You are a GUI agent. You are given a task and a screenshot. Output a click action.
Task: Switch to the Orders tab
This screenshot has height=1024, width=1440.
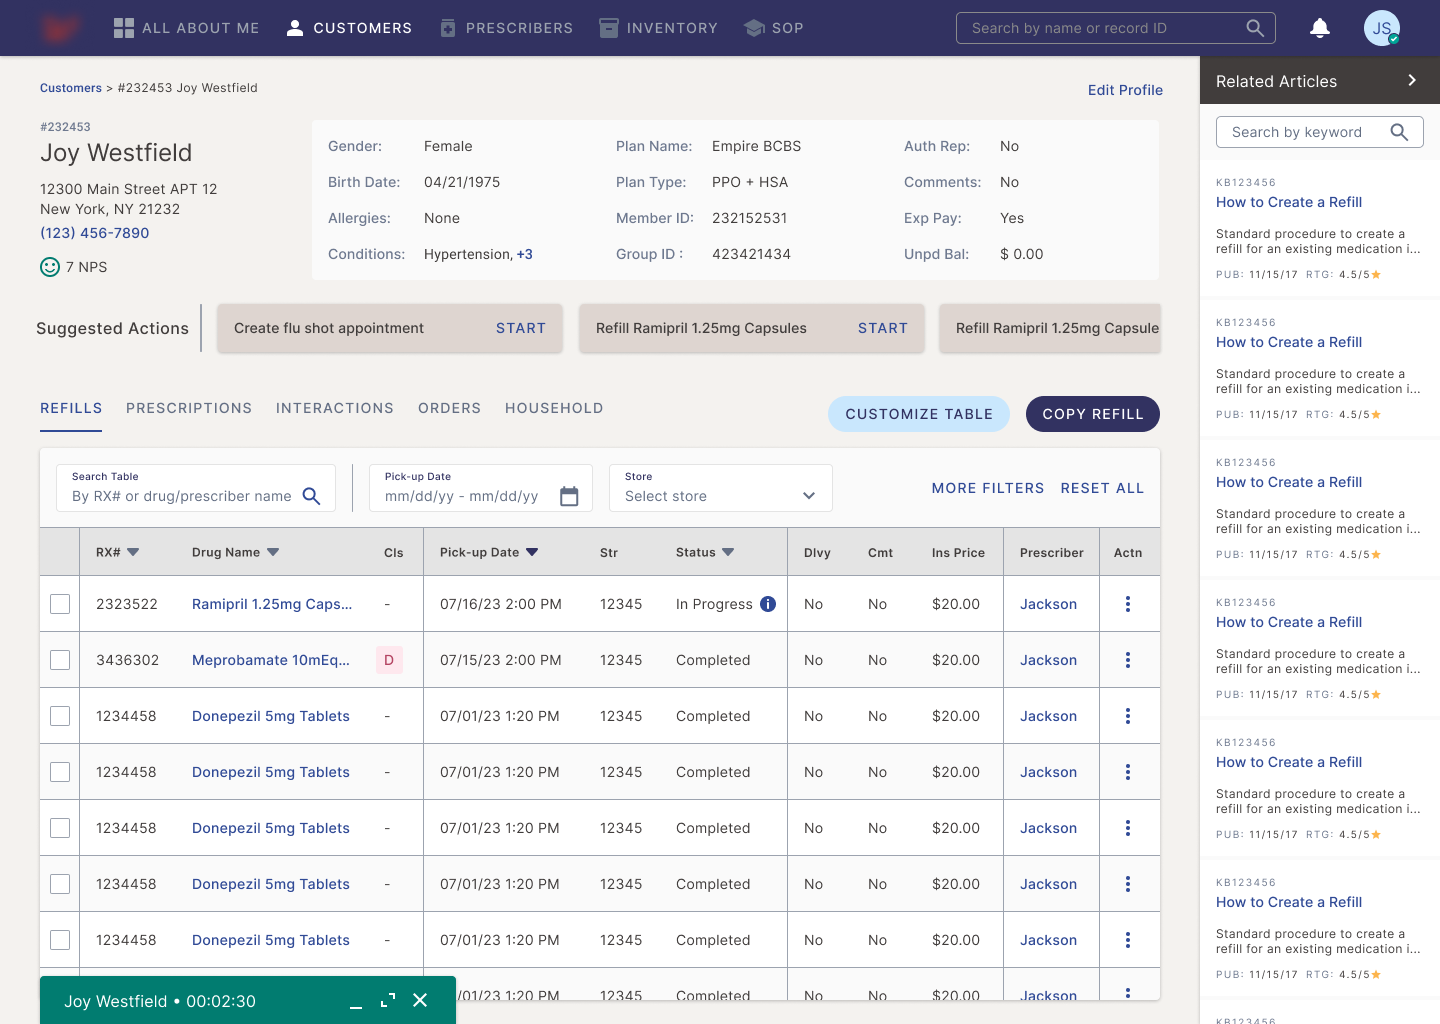449,408
